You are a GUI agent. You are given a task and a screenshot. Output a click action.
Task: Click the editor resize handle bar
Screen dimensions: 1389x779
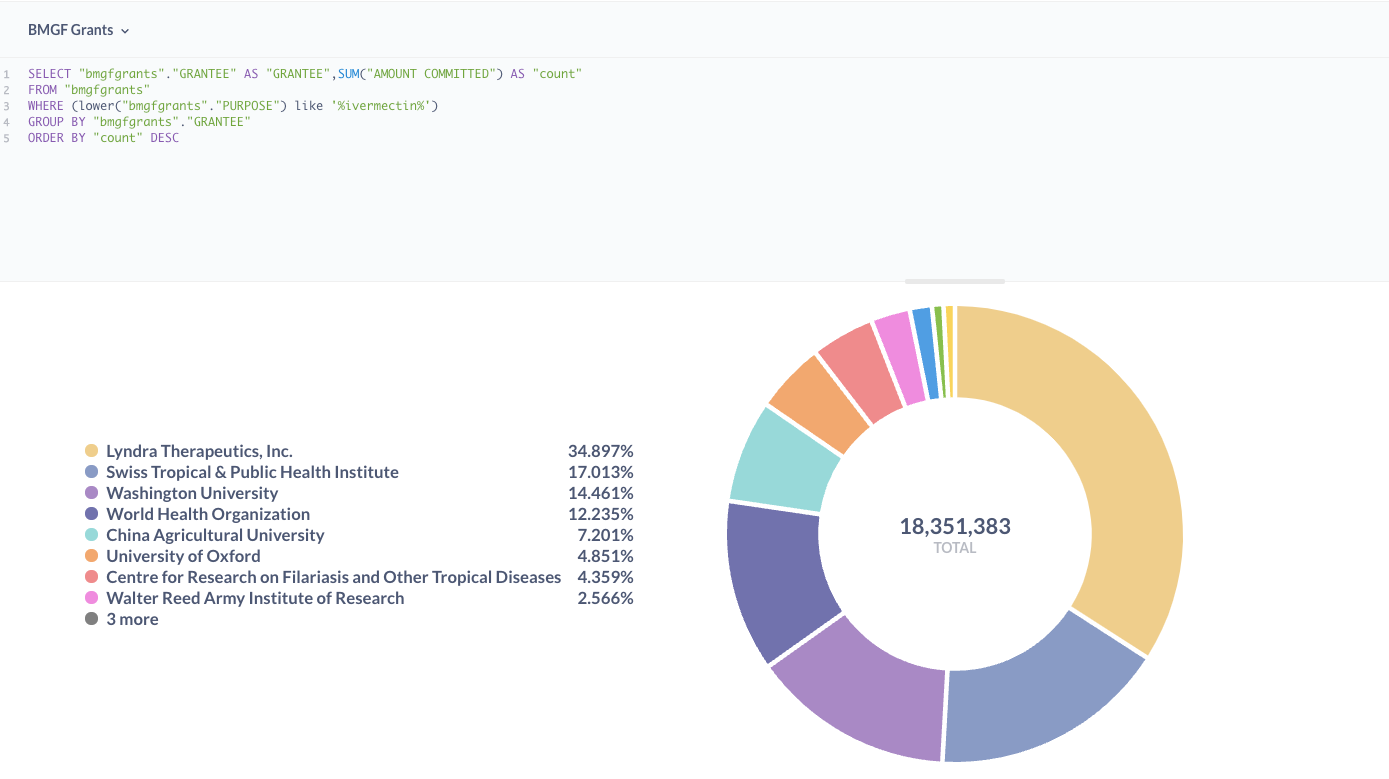[954, 281]
